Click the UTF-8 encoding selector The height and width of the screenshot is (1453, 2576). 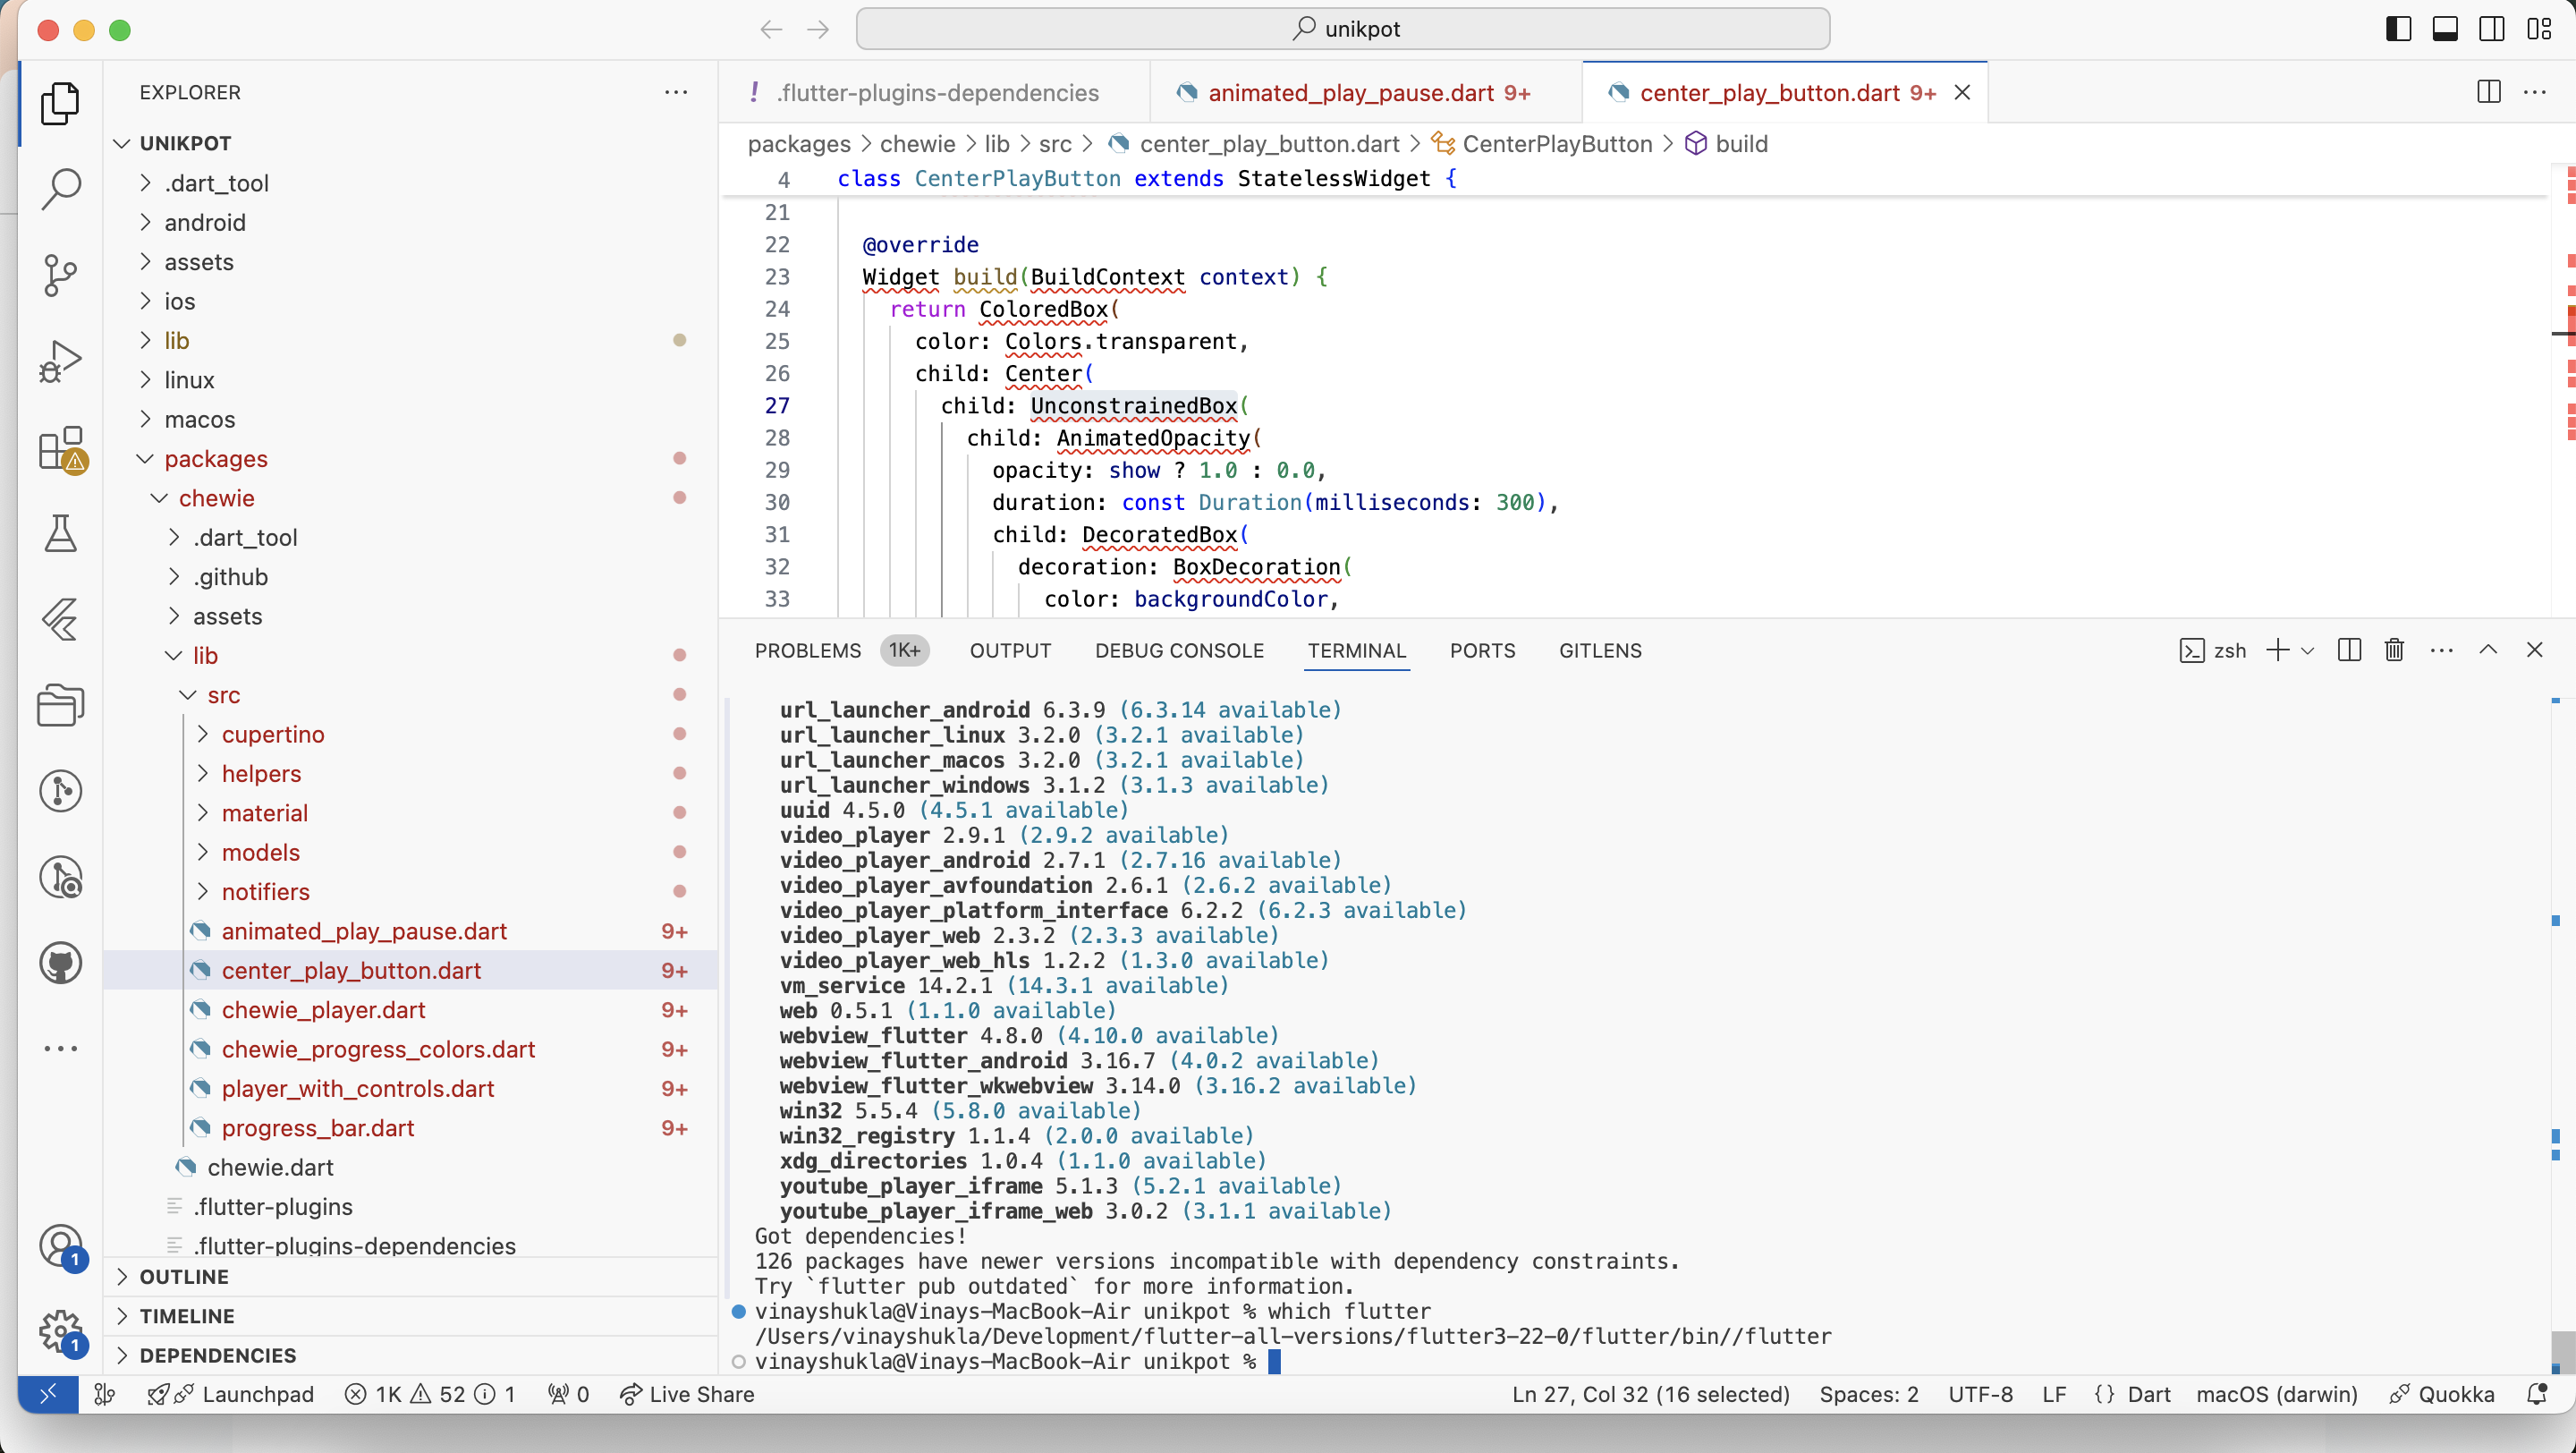[x=1980, y=1394]
